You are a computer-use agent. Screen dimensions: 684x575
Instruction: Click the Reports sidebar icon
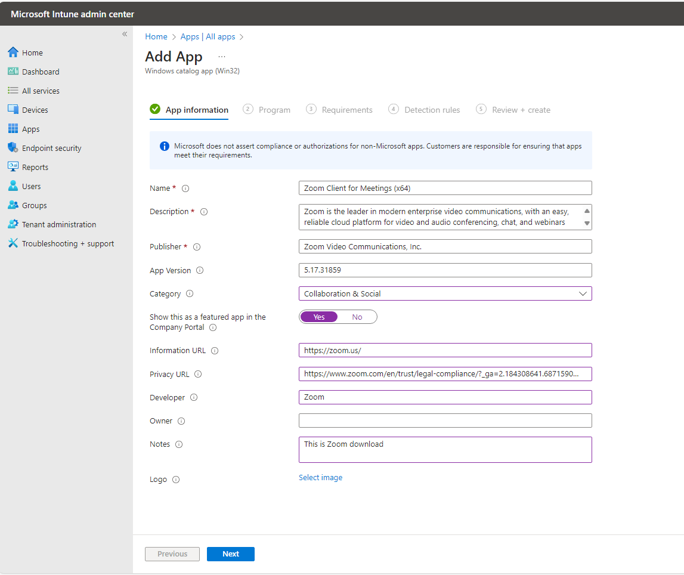[x=13, y=167]
